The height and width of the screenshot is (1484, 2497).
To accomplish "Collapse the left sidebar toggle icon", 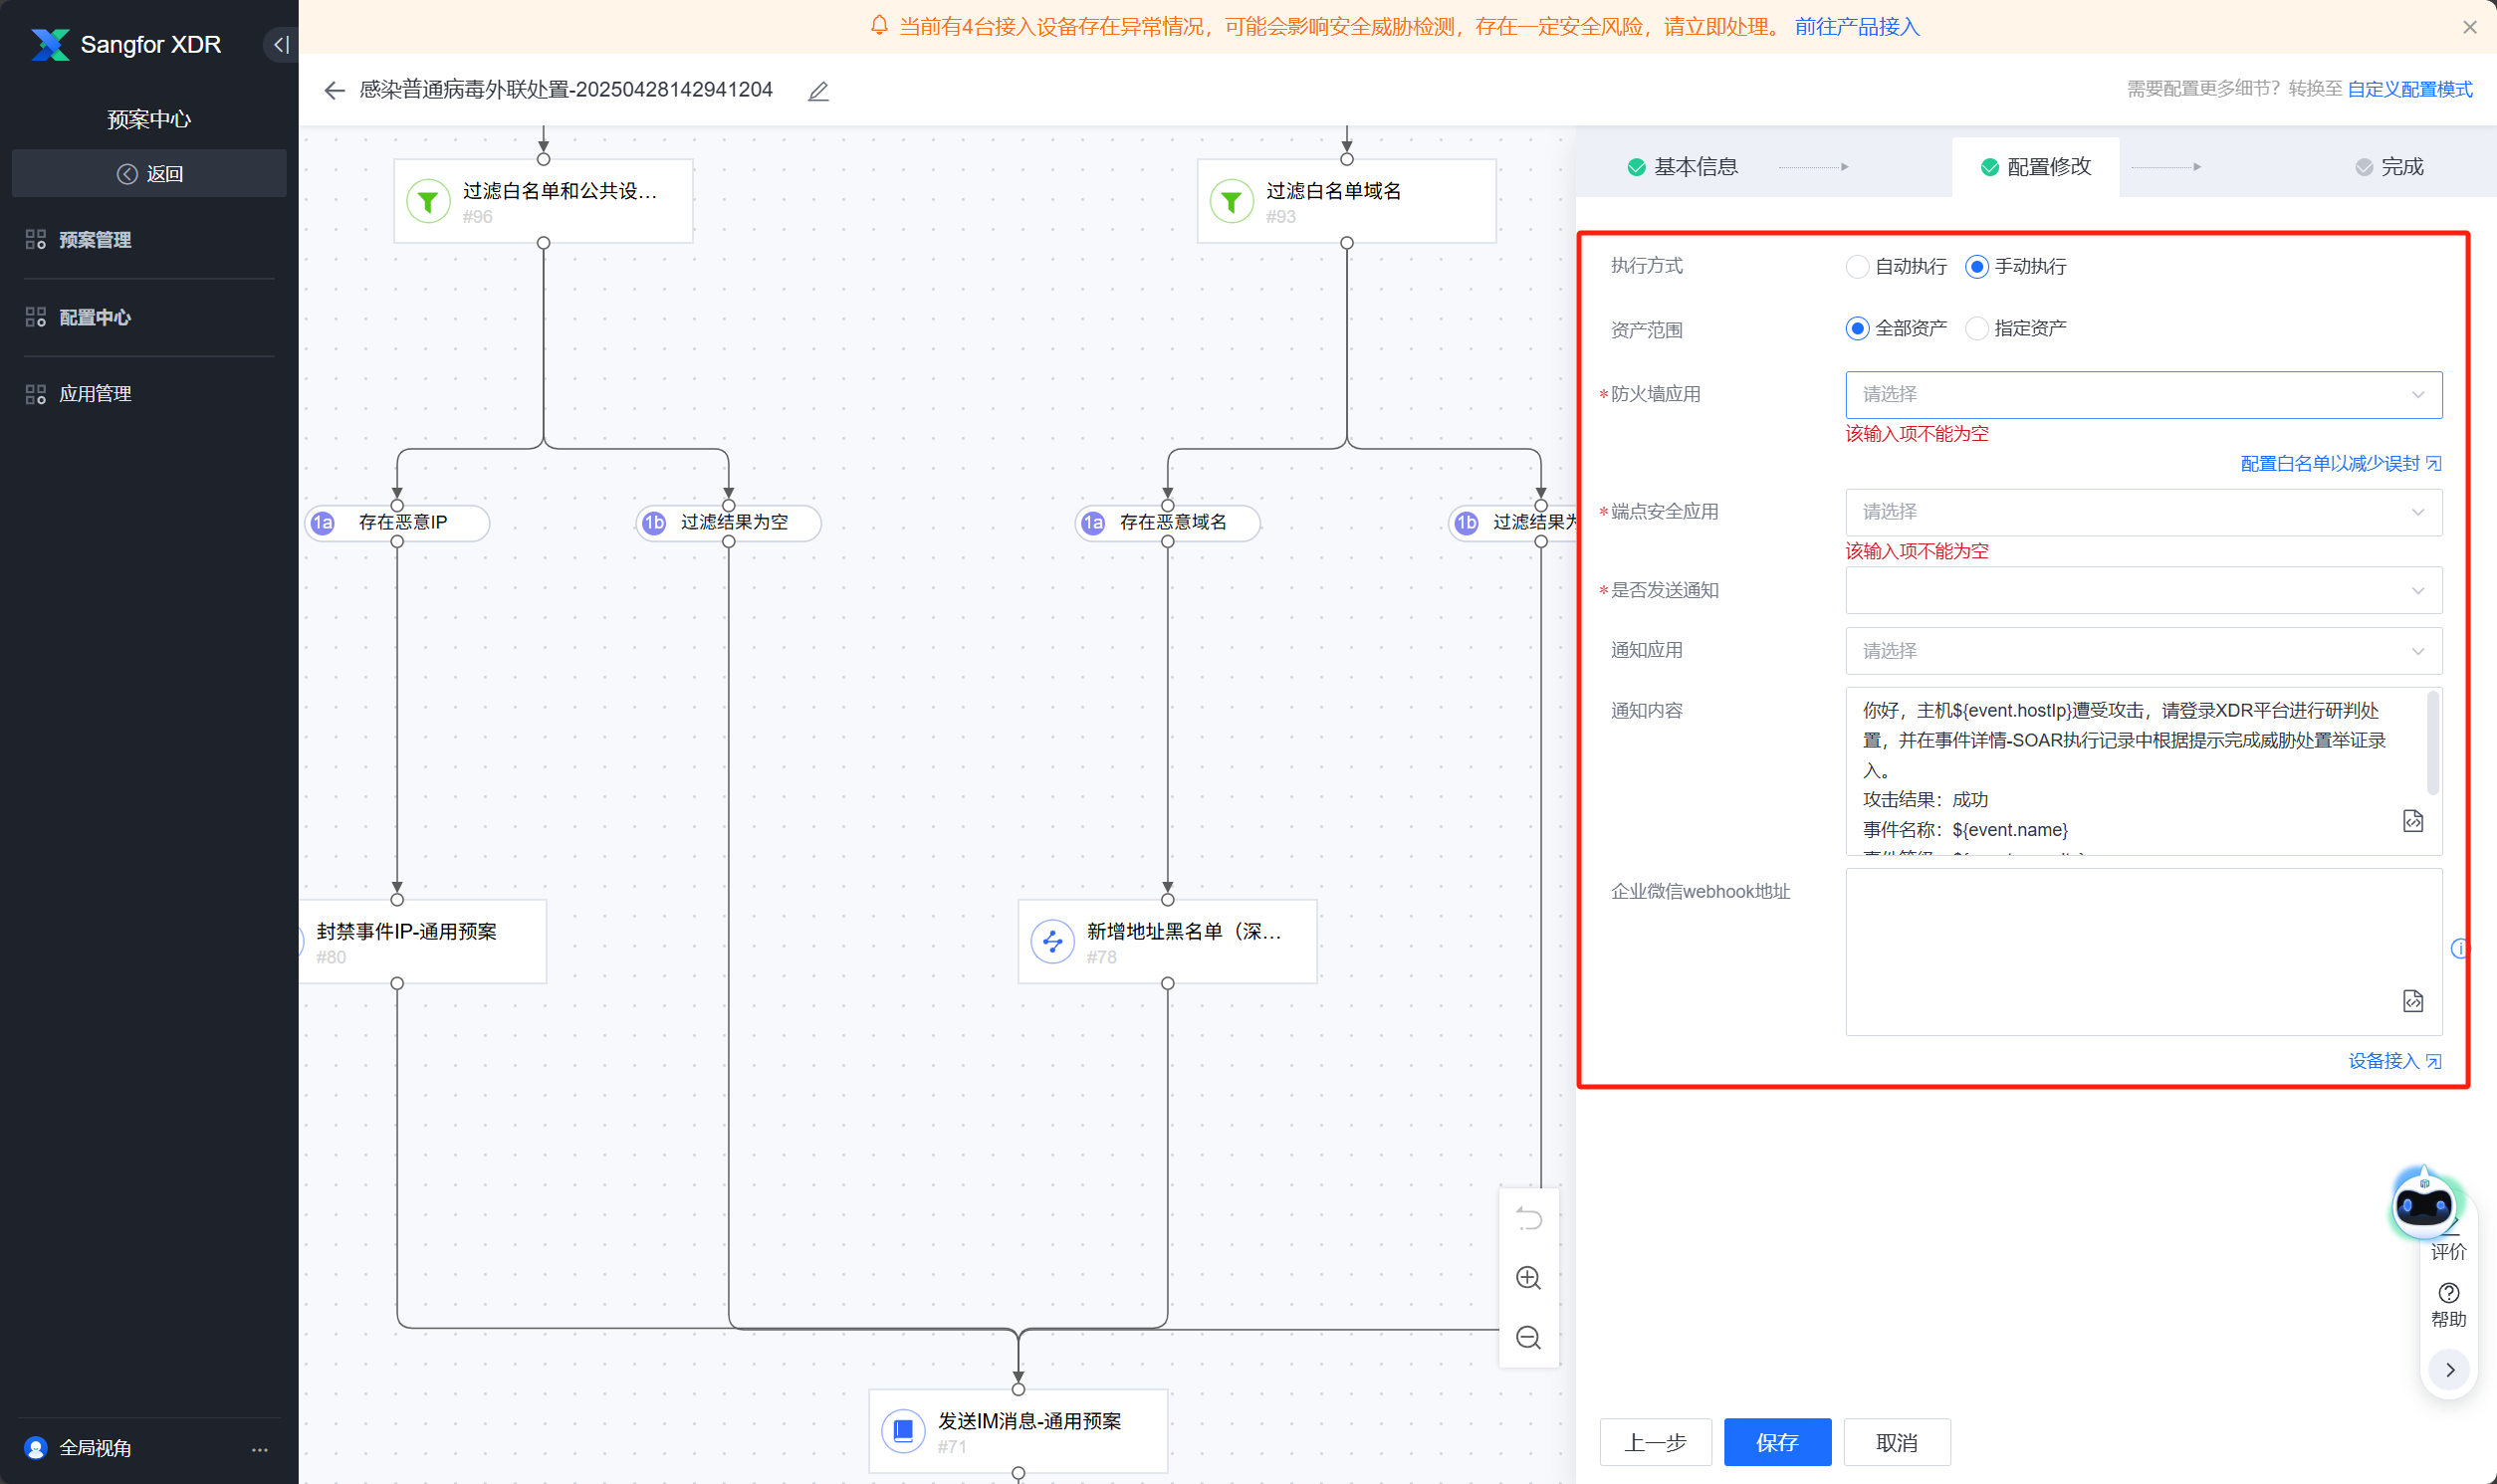I will [281, 45].
